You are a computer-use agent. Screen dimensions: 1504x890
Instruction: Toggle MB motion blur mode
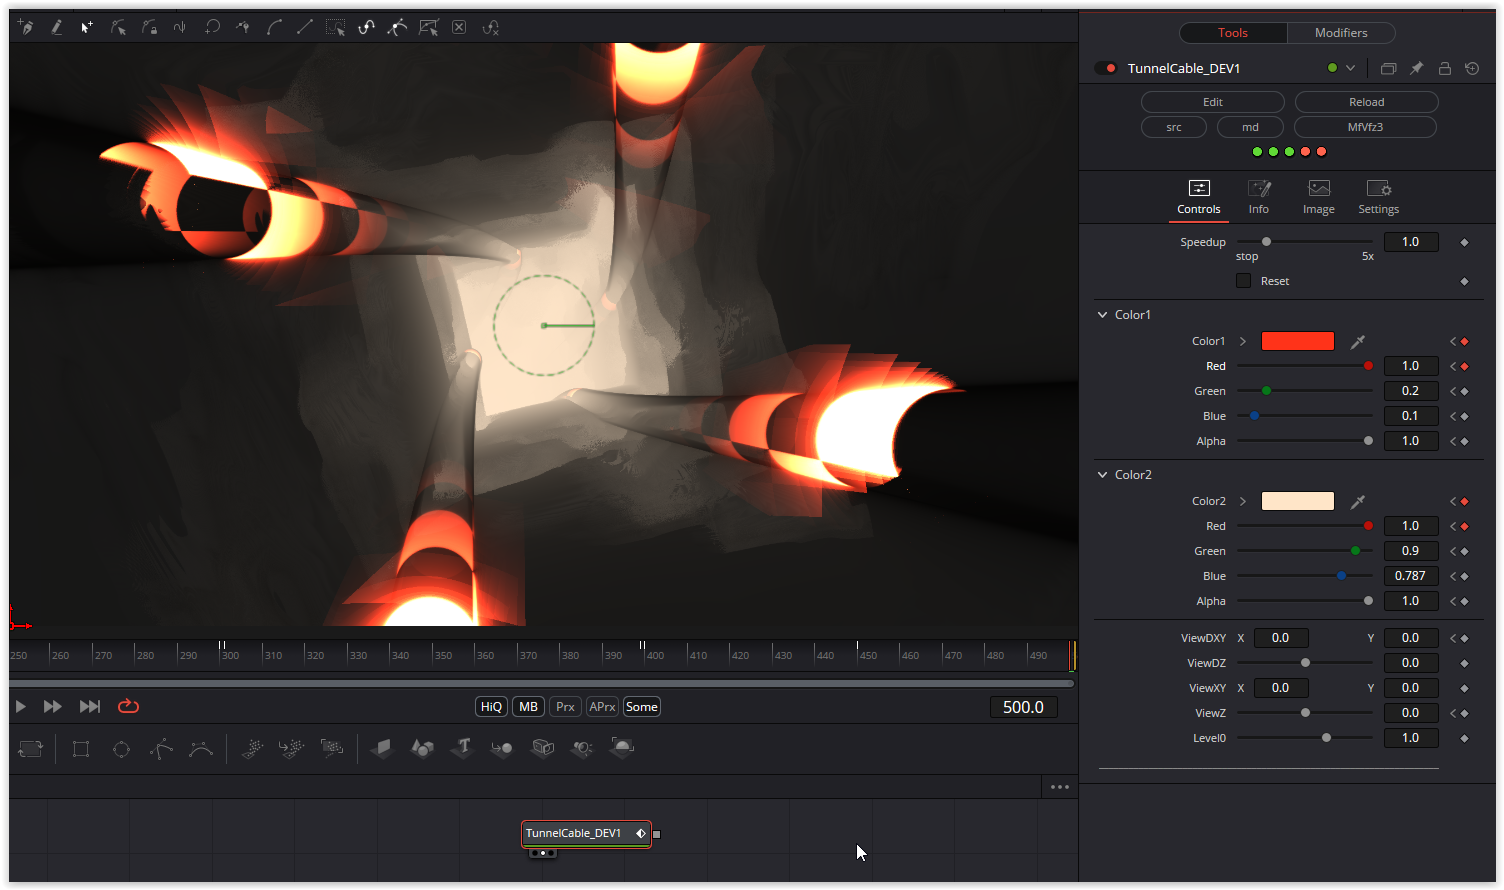point(528,707)
